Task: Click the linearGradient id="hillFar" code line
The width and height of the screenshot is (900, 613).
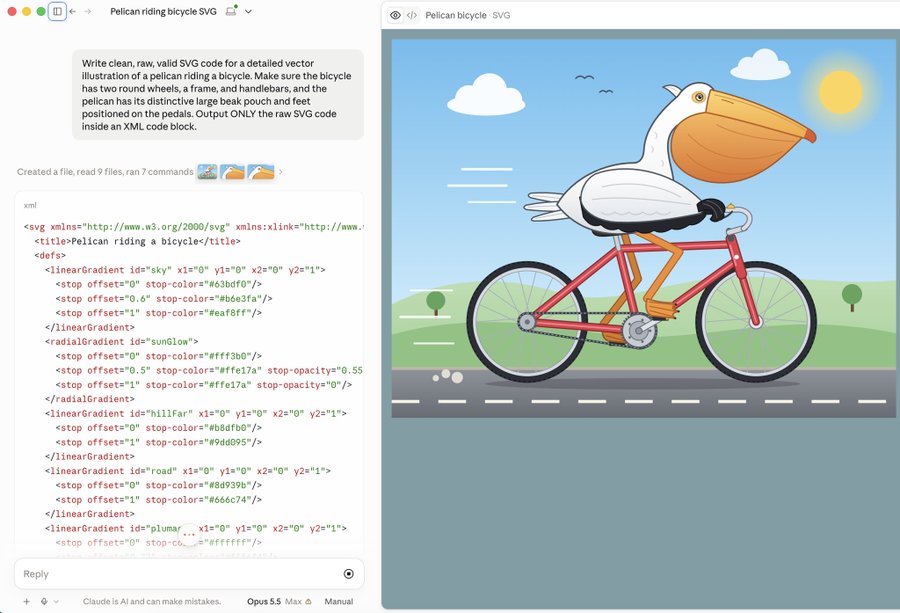Action: click(x=195, y=414)
